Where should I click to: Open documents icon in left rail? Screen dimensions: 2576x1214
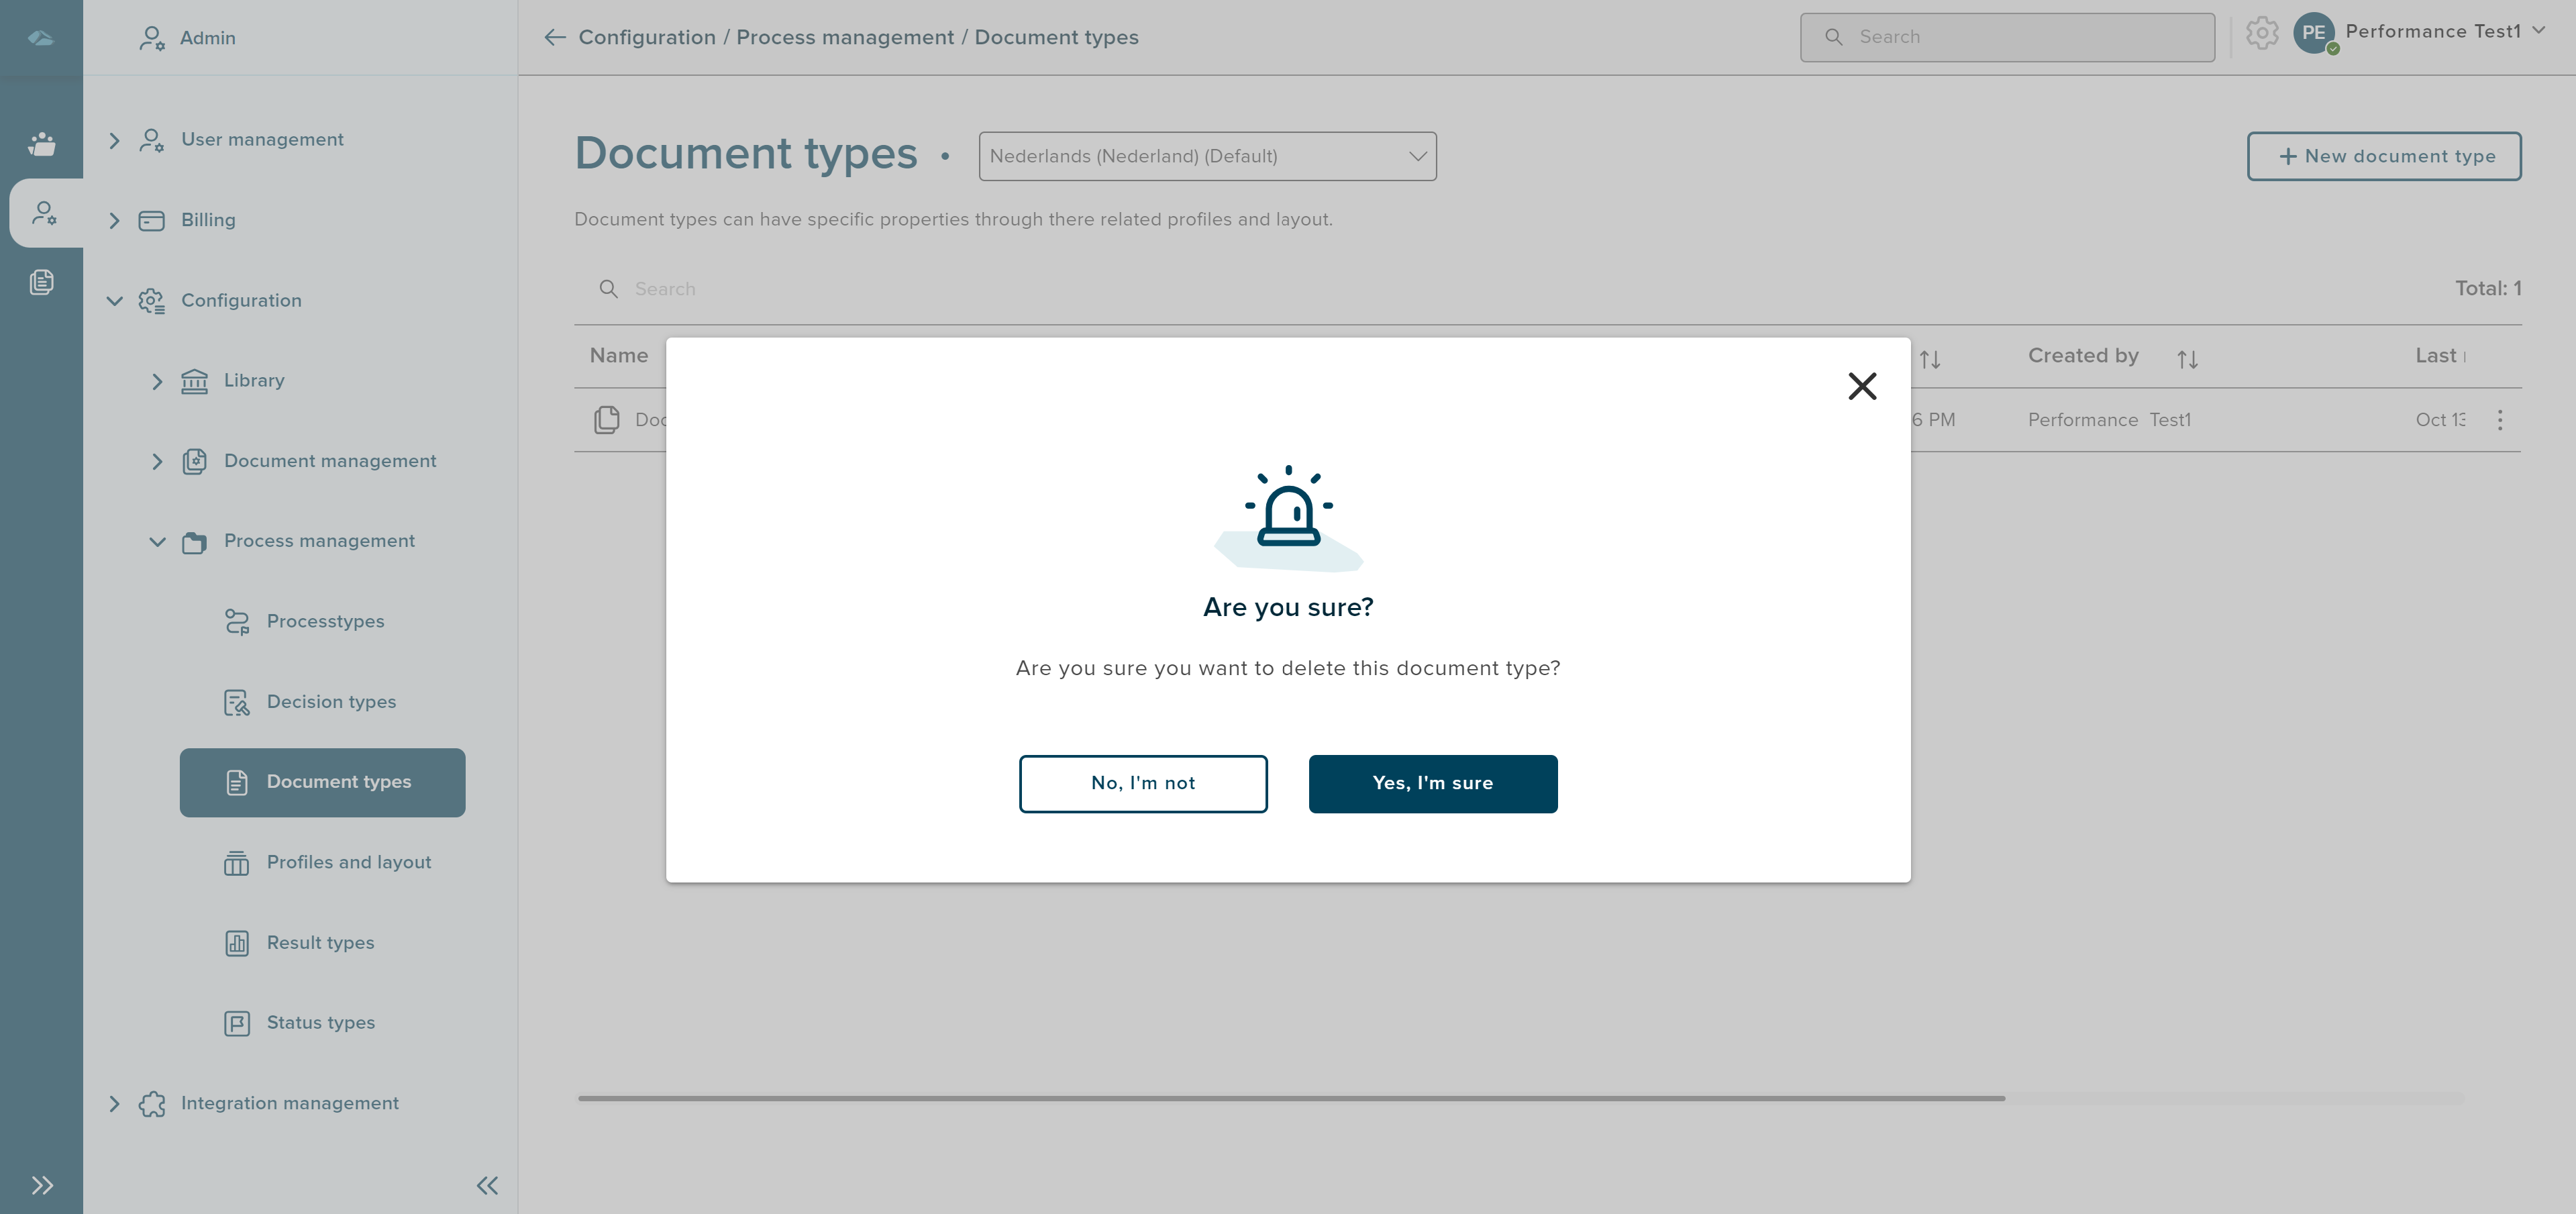click(x=41, y=282)
